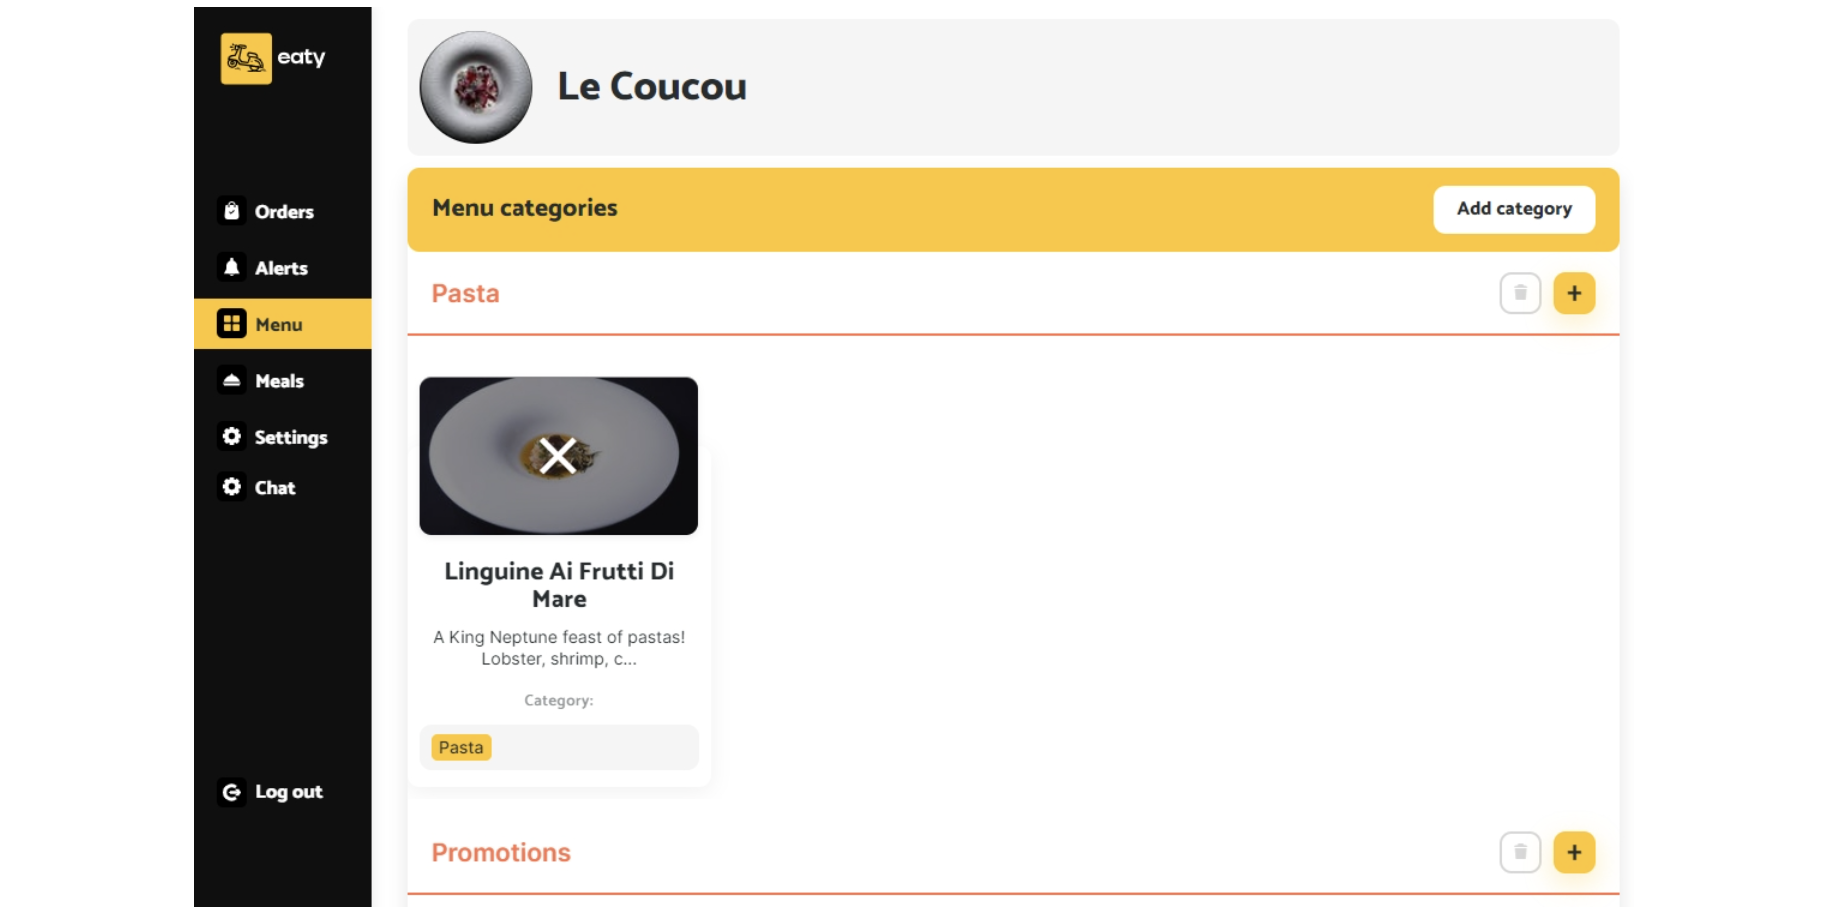1830x912 pixels.
Task: Add a meal to Pasta category
Action: tap(1574, 293)
